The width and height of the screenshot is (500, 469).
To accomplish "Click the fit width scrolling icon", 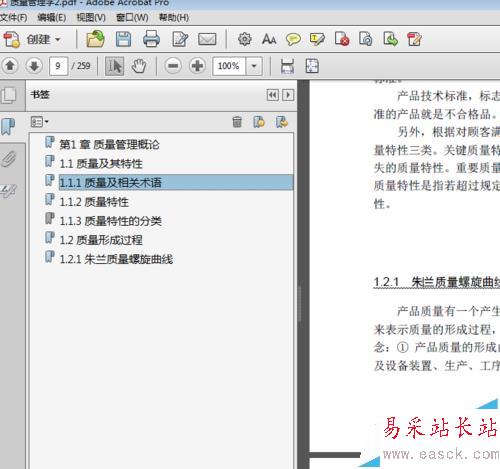I will tap(287, 66).
